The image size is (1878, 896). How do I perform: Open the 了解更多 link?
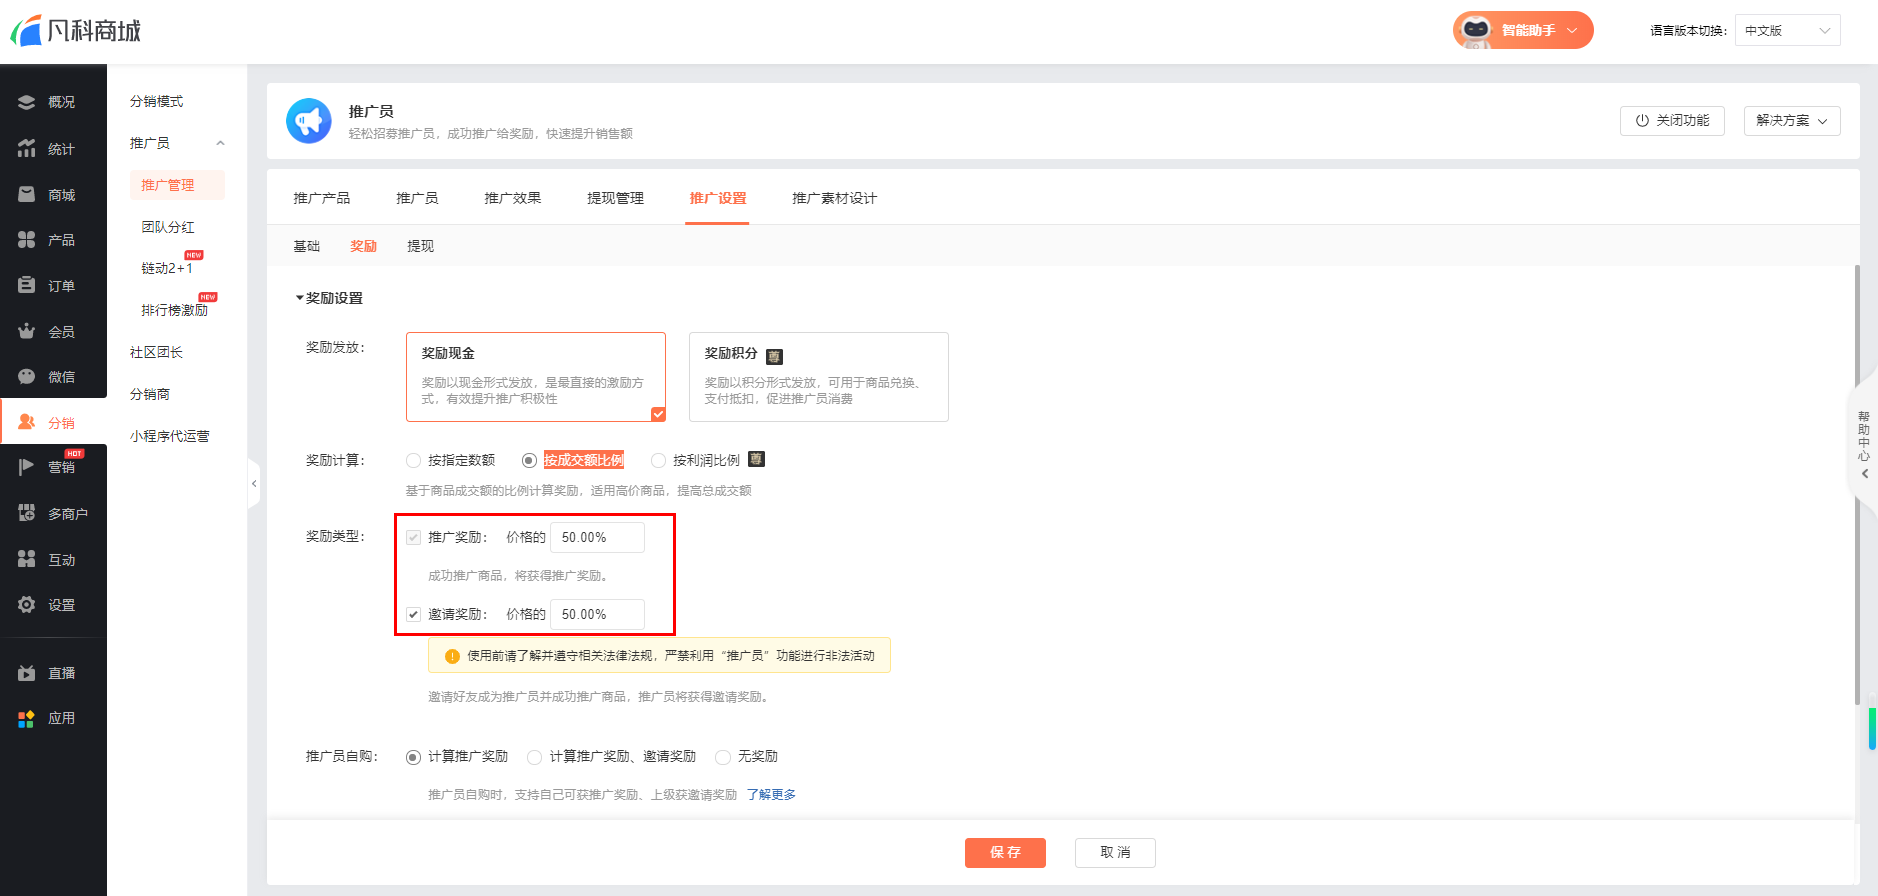[x=771, y=795]
